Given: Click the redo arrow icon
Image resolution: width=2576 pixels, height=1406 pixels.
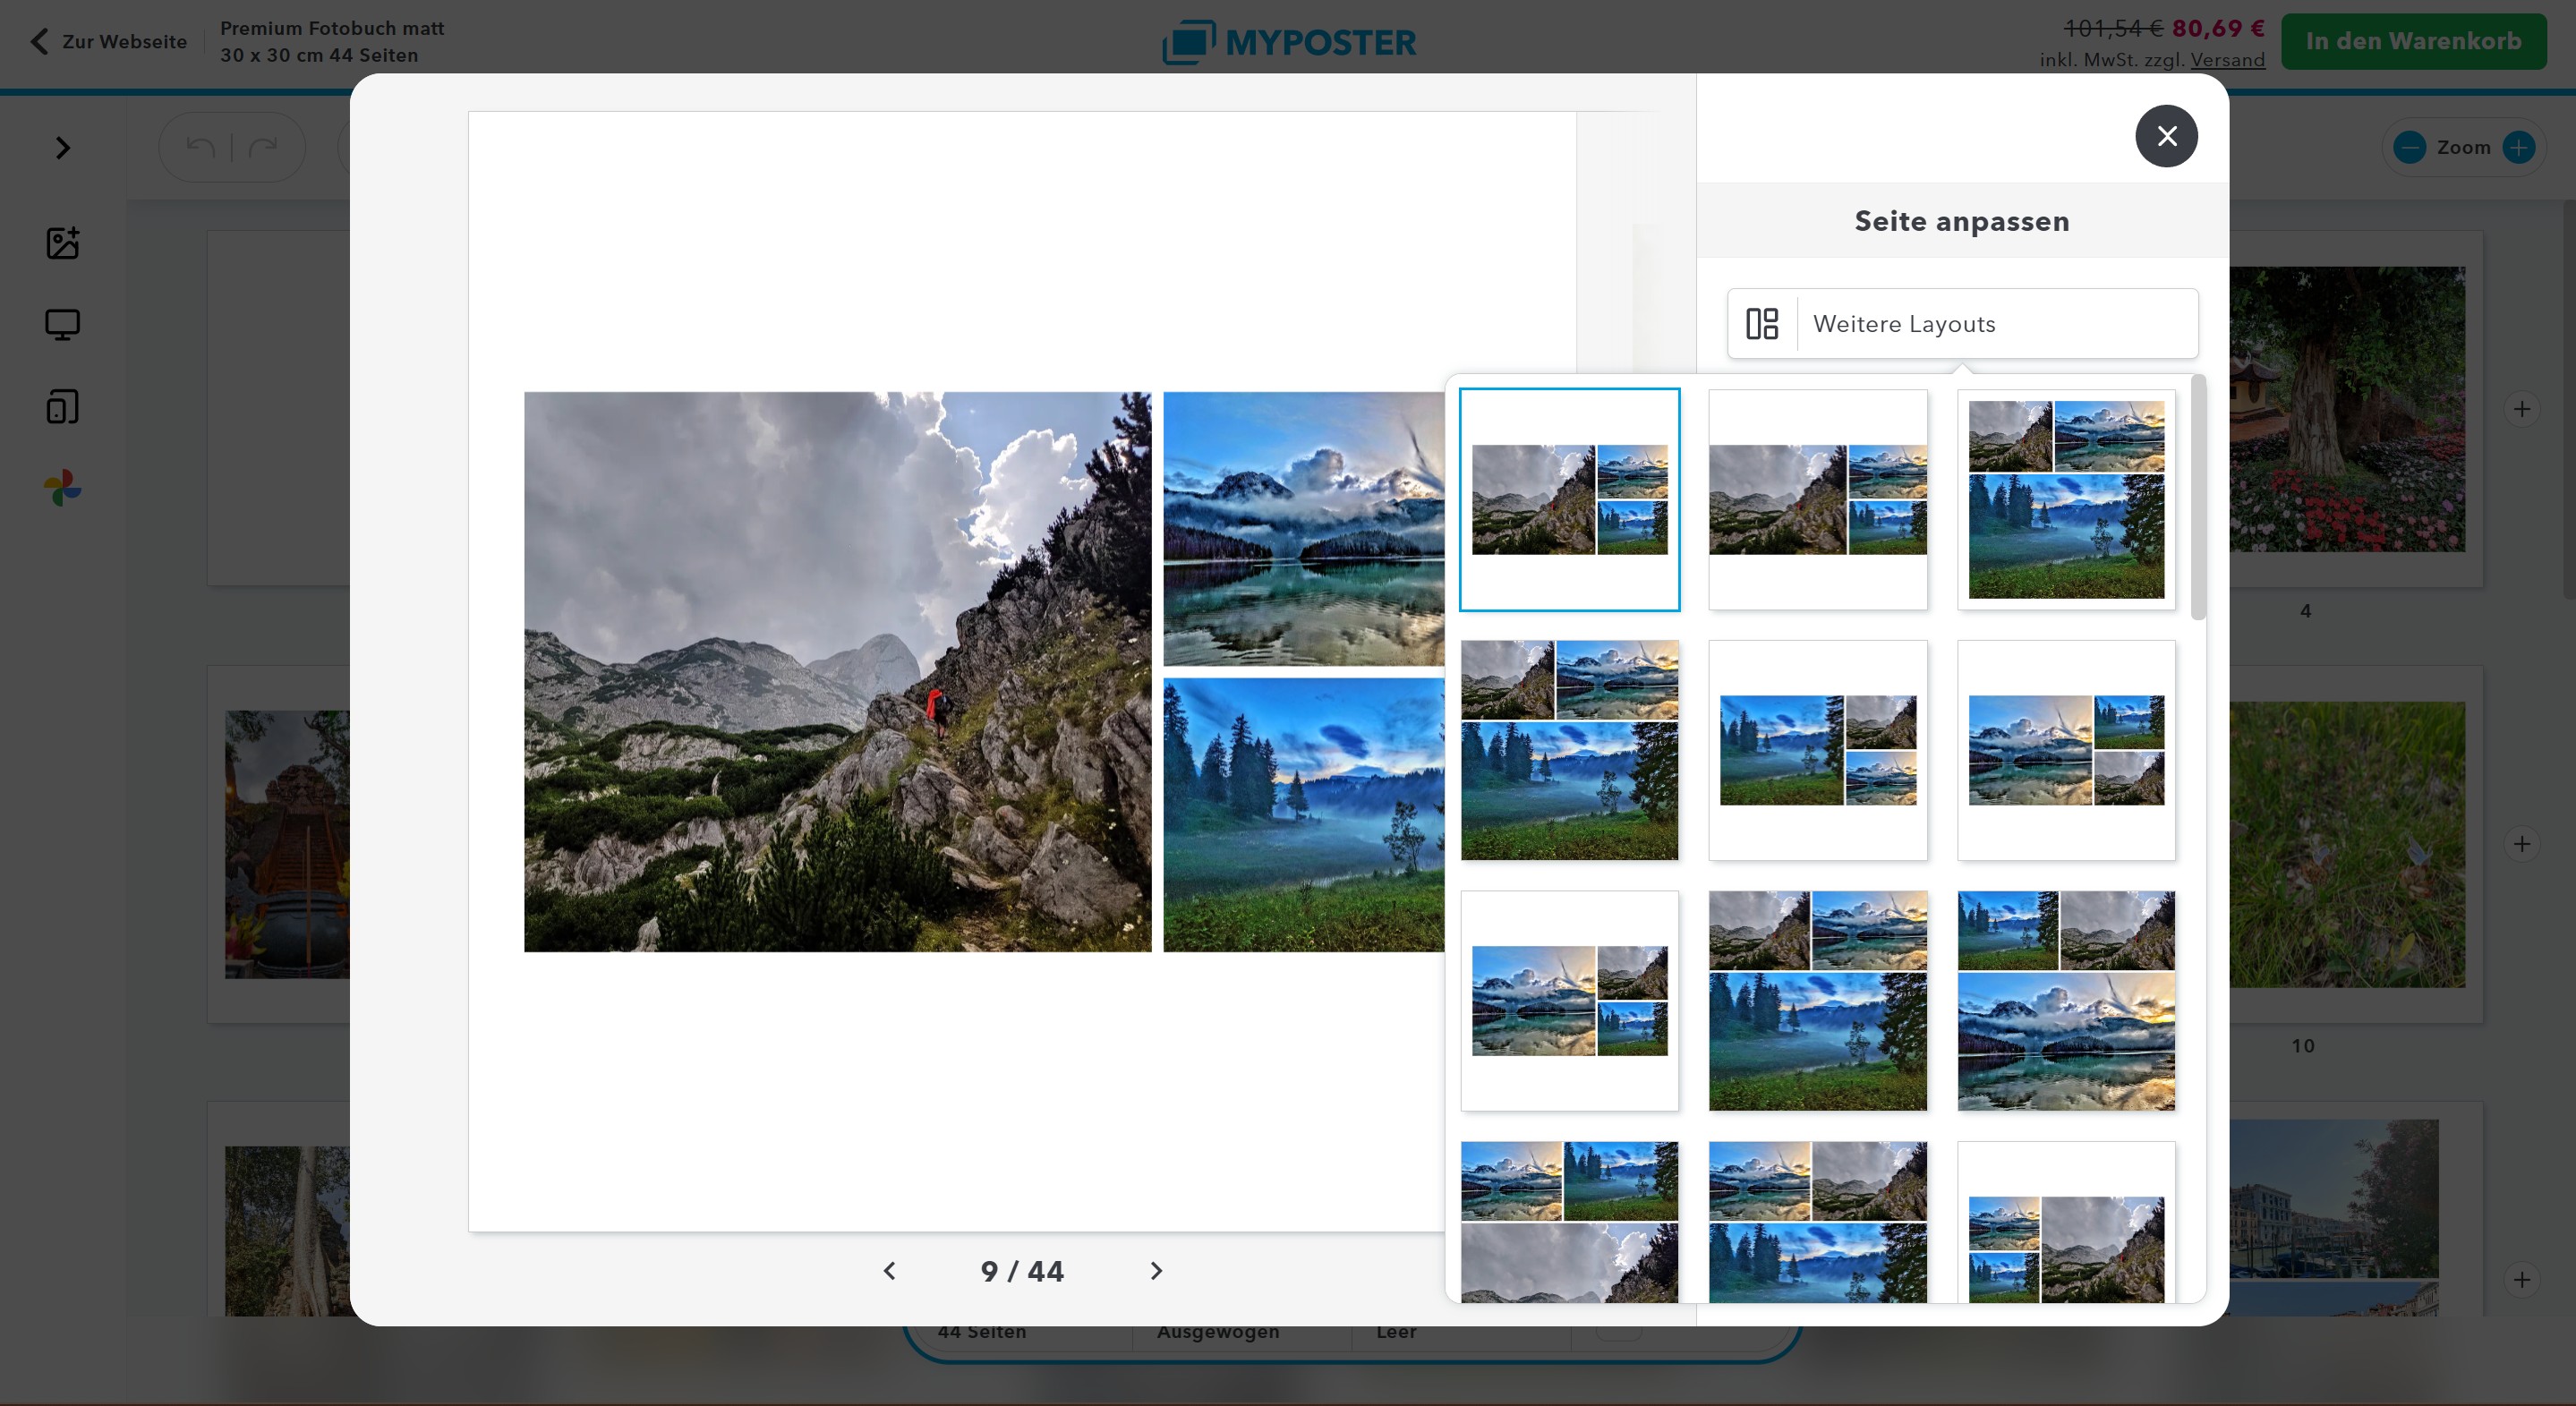Looking at the screenshot, I should 263,148.
